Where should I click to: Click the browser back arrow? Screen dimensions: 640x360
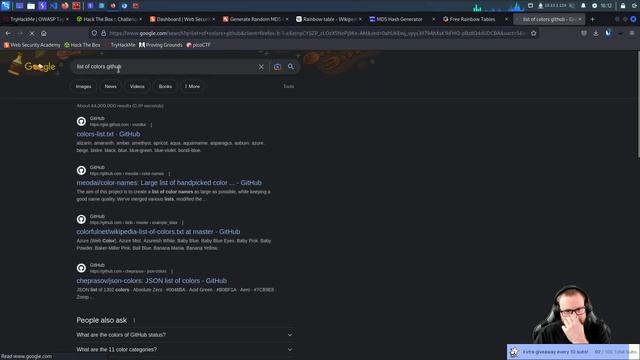(x=8, y=33)
